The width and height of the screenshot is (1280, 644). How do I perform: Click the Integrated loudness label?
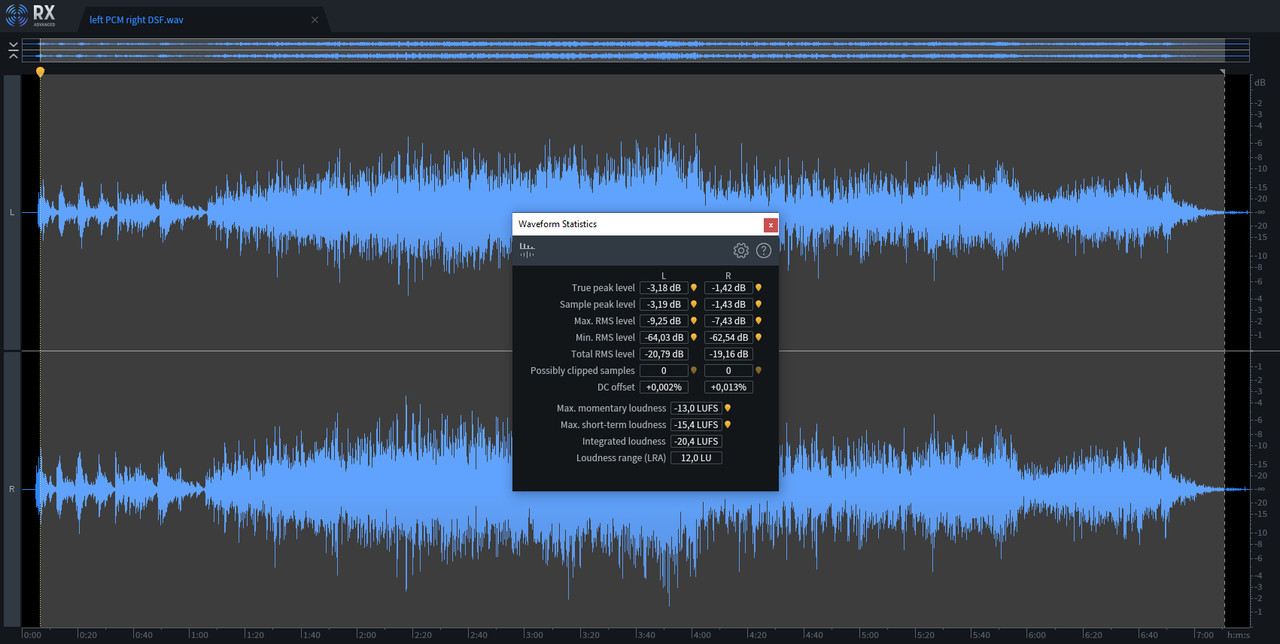click(x=624, y=441)
